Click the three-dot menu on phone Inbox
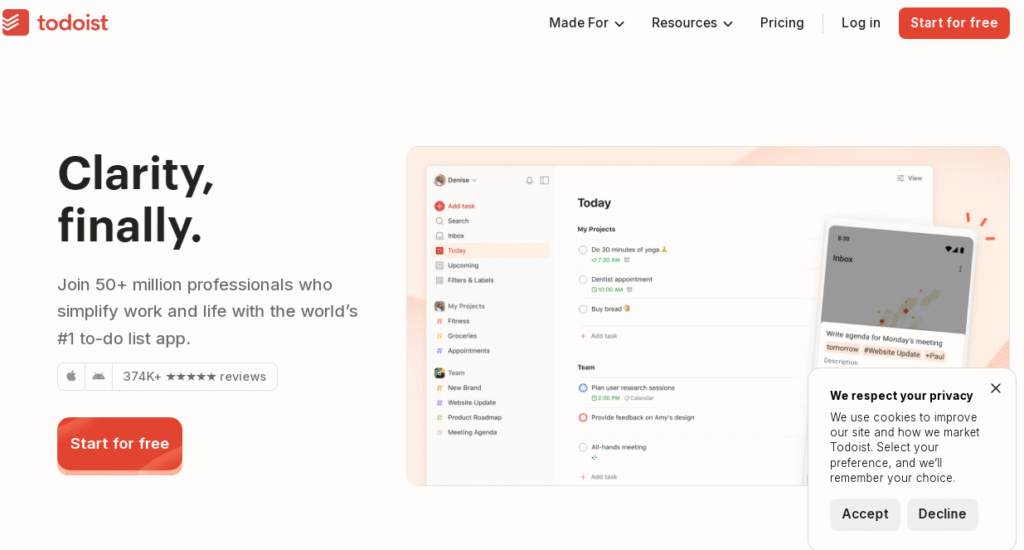The height and width of the screenshot is (550, 1024). pos(960,269)
